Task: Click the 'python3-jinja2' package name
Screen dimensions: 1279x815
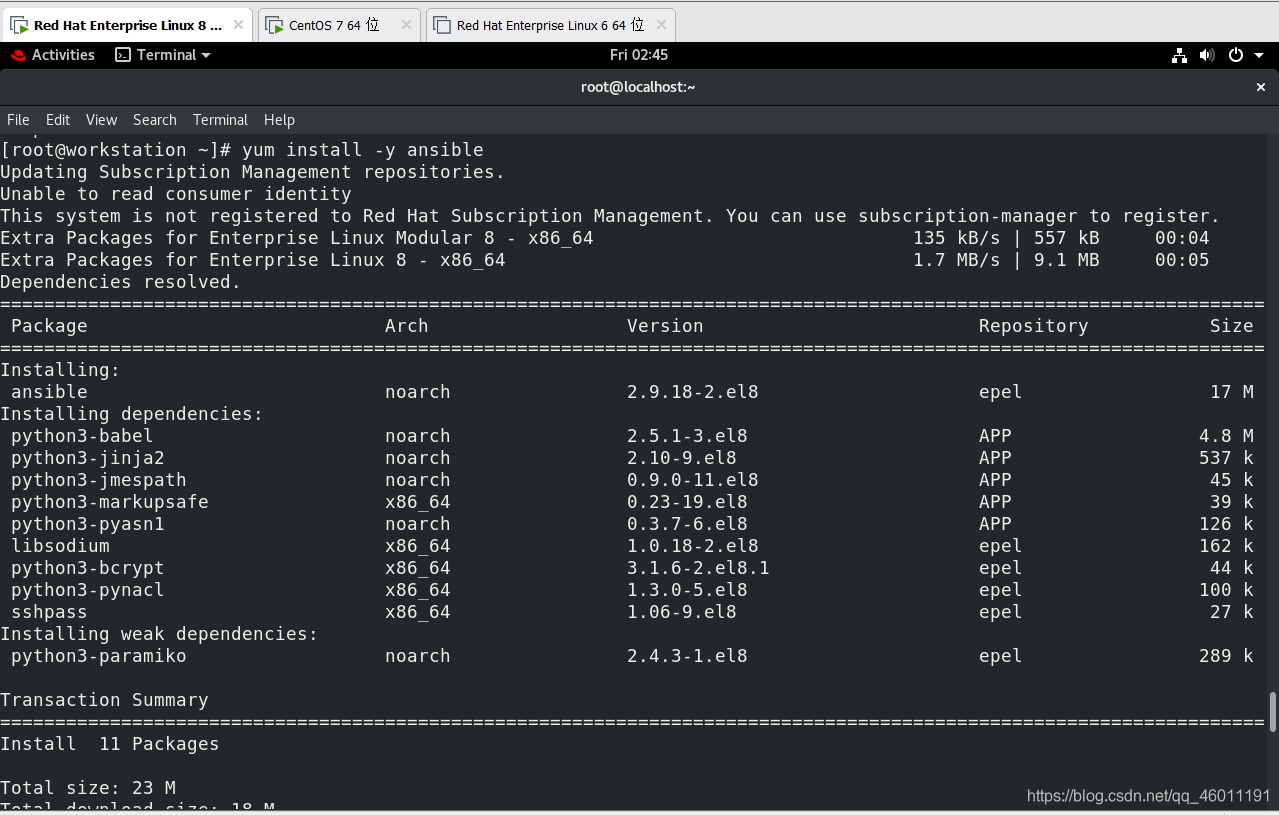Action: [x=88, y=458]
